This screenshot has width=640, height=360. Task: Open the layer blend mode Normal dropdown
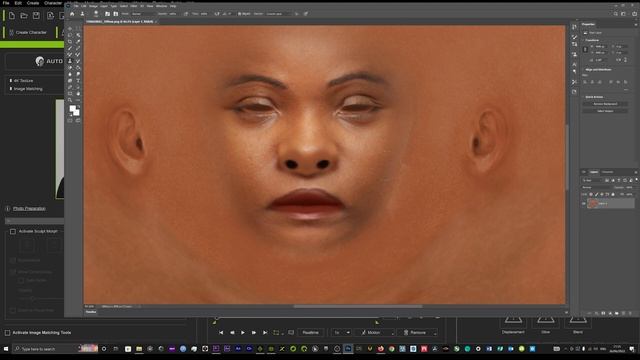tap(597, 187)
